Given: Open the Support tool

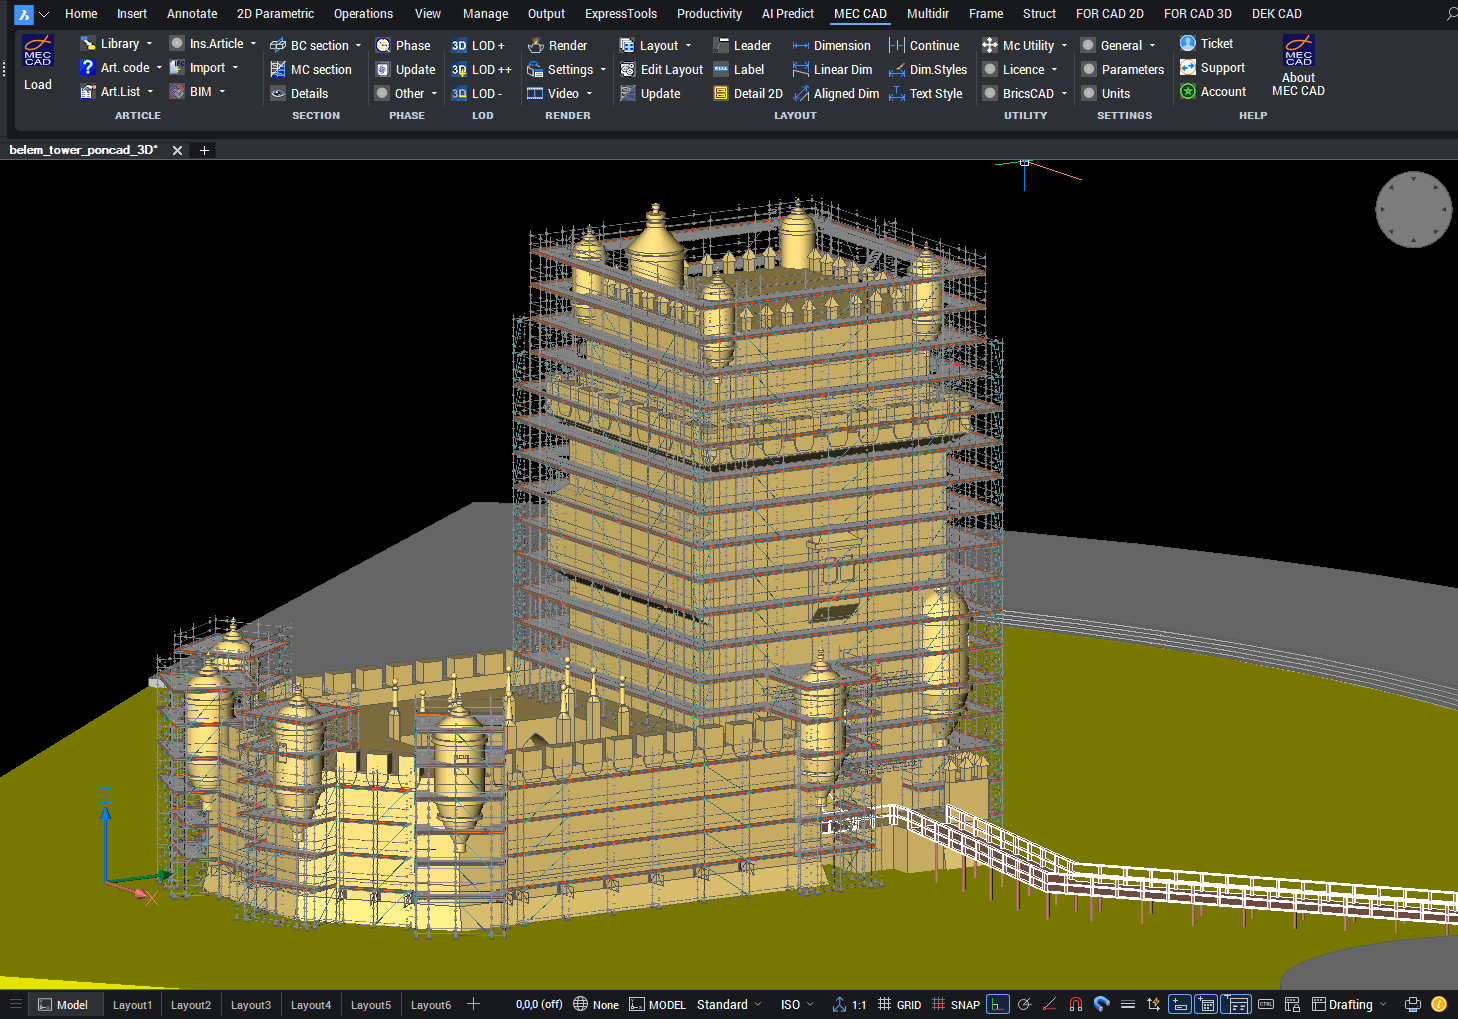Looking at the screenshot, I should pos(1213,68).
